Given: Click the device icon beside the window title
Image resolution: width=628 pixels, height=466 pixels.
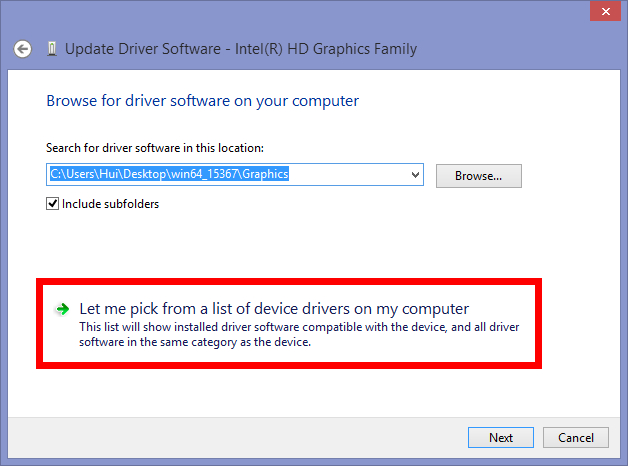Looking at the screenshot, I should coord(51,48).
